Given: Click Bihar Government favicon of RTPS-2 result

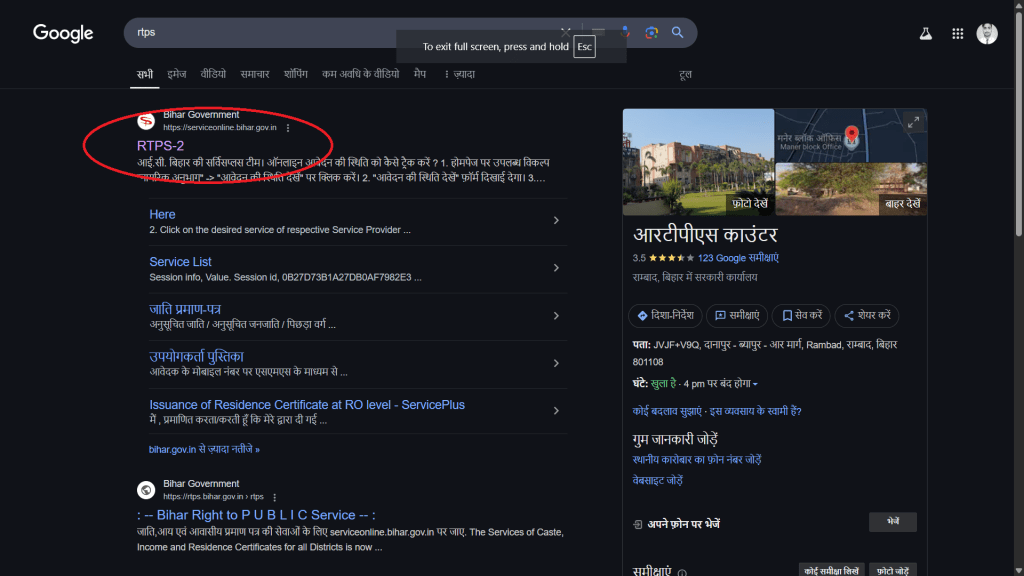Looking at the screenshot, I should tap(146, 121).
